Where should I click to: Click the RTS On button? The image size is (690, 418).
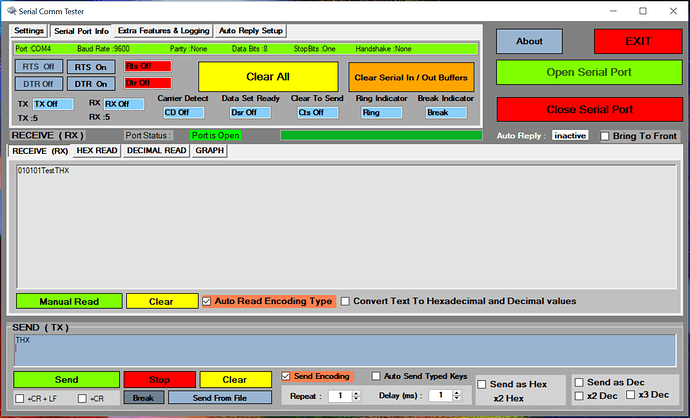pyautogui.click(x=91, y=67)
